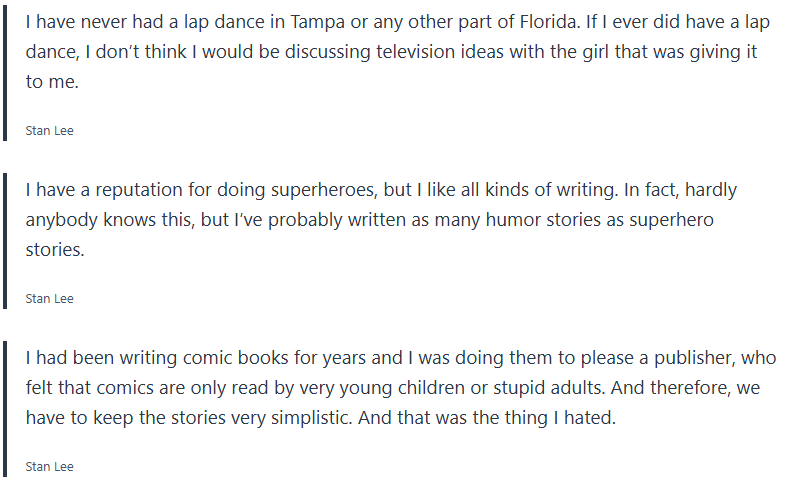This screenshot has width=807, height=481.
Task: Click the quote about writing comic books for years
Action: (400, 387)
